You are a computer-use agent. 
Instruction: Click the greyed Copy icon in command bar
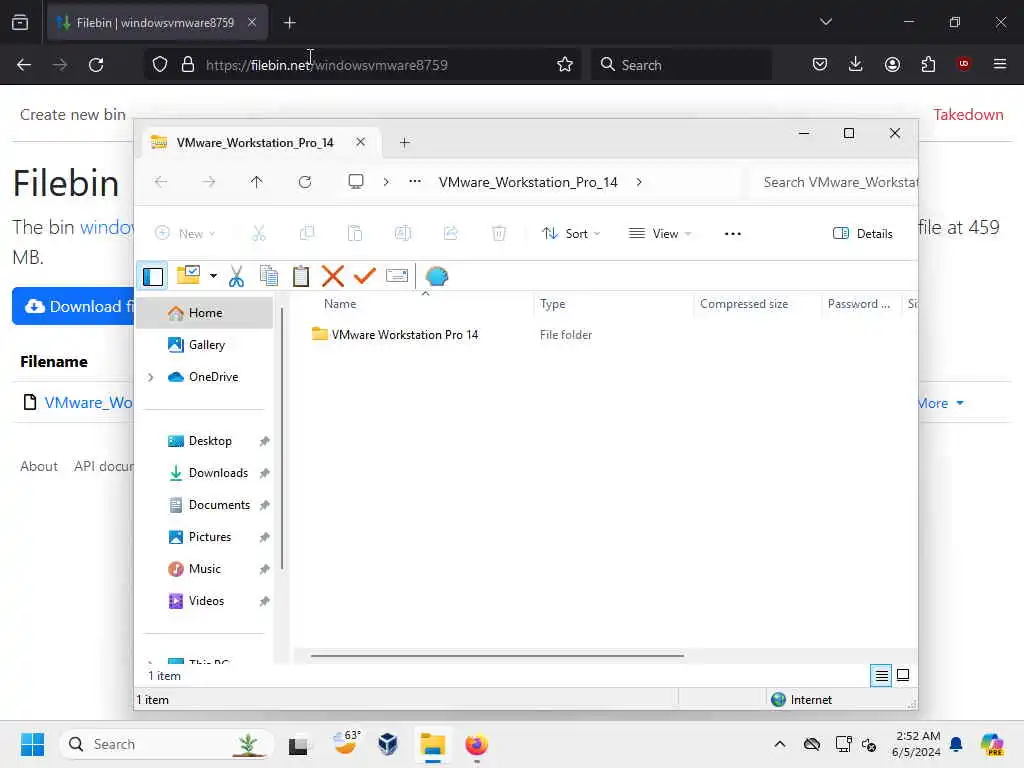(306, 233)
